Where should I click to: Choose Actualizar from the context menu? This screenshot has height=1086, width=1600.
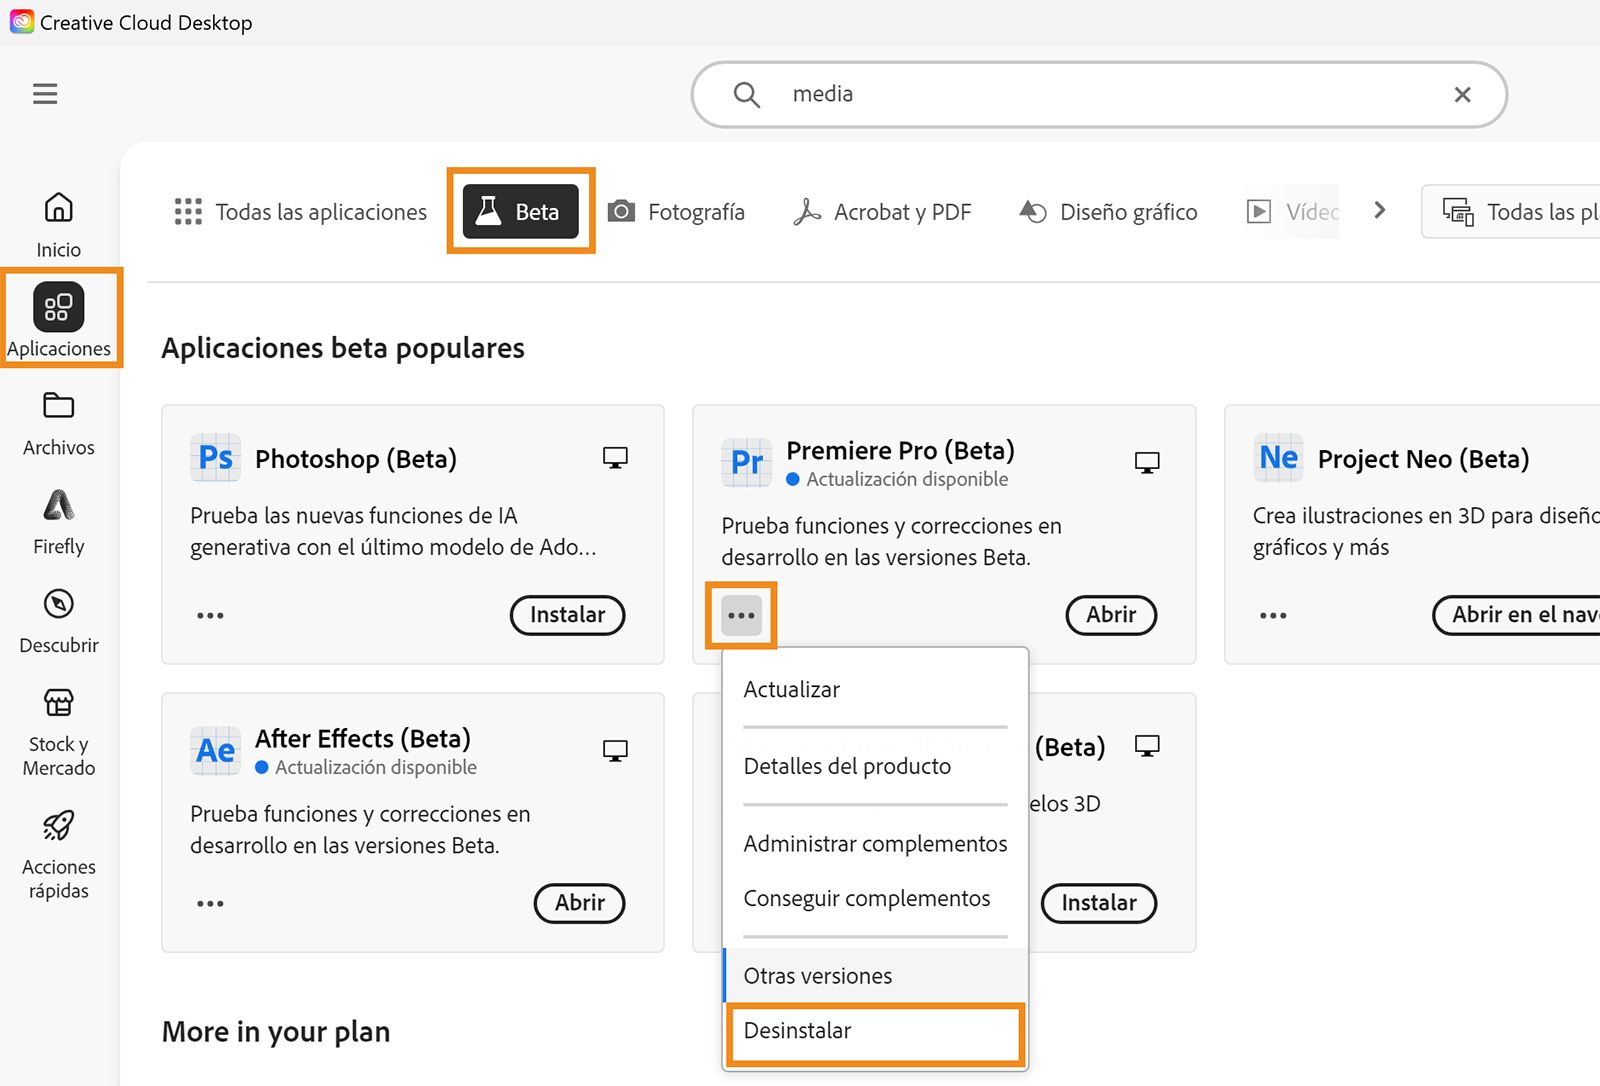875,689
